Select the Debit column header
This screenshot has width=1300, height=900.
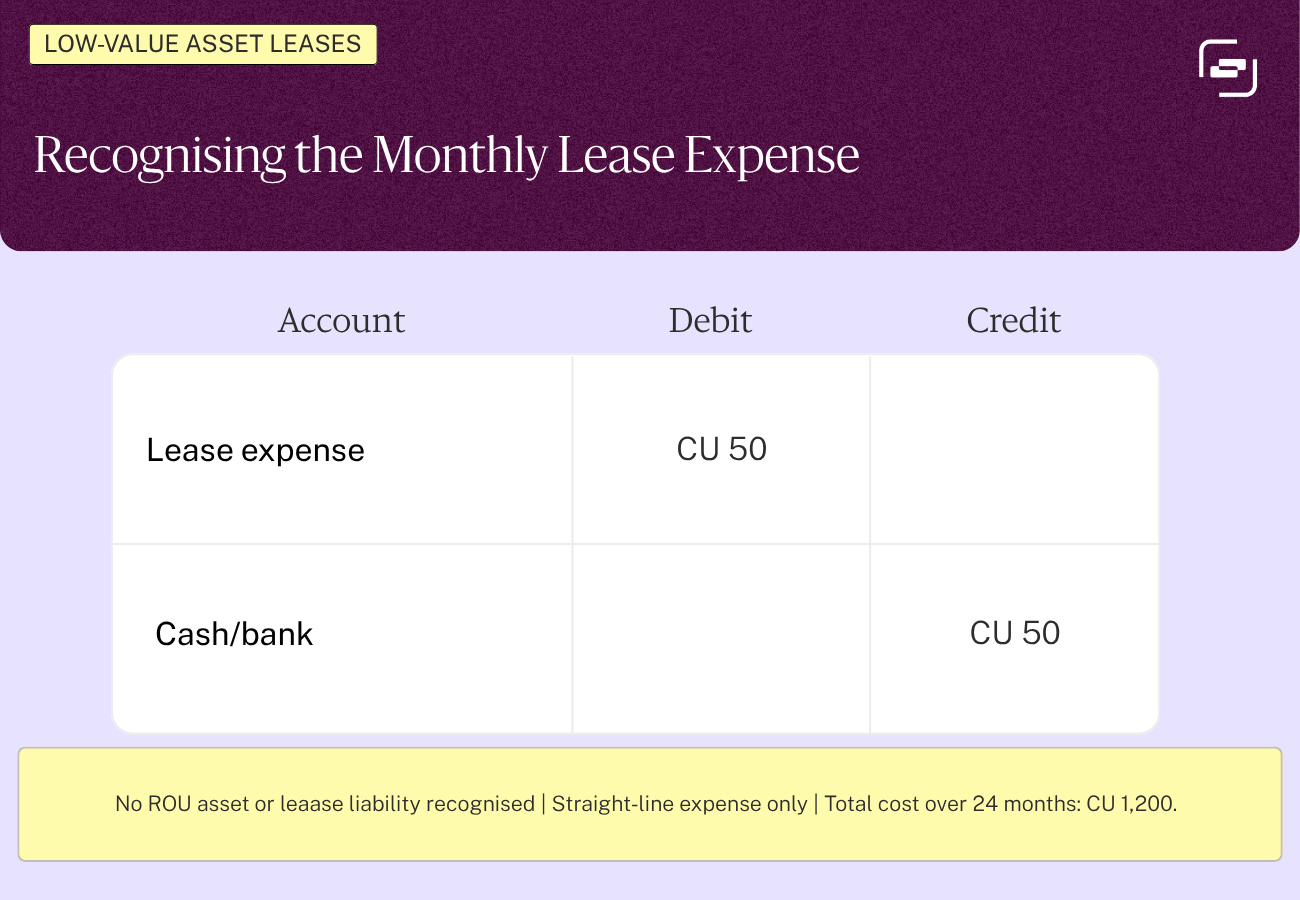[710, 320]
